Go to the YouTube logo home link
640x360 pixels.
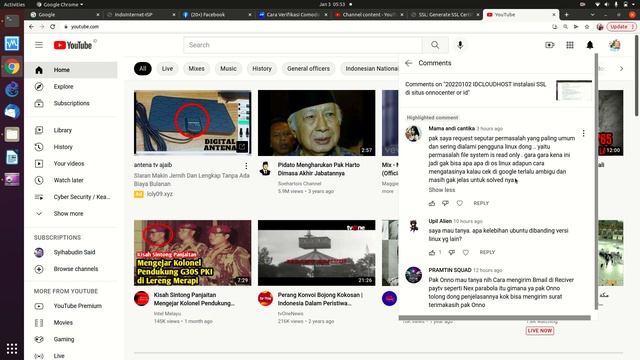click(x=73, y=45)
